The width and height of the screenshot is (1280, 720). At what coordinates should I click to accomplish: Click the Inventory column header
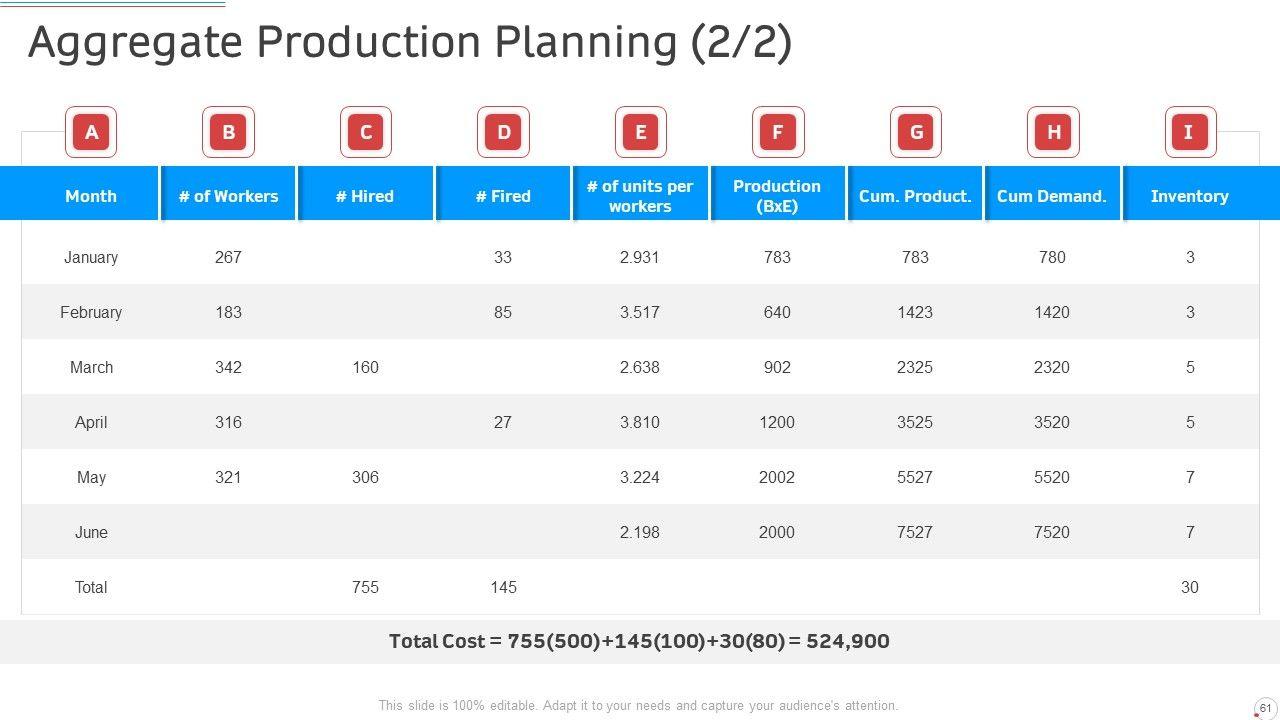pyautogui.click(x=1189, y=196)
